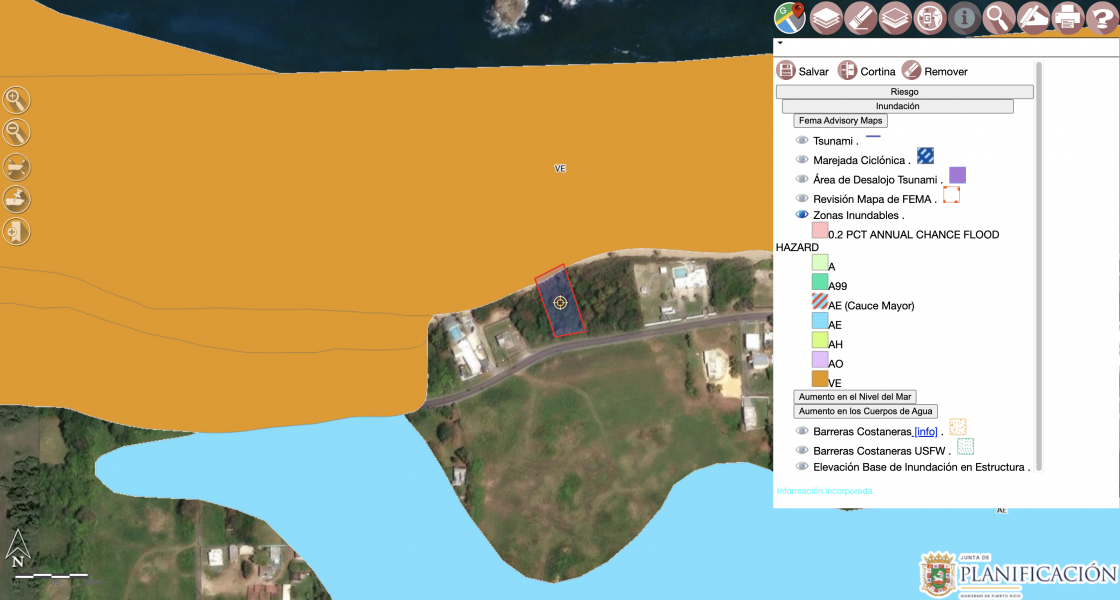Open the Google Maps basemap icon
The height and width of the screenshot is (600, 1120).
[789, 17]
